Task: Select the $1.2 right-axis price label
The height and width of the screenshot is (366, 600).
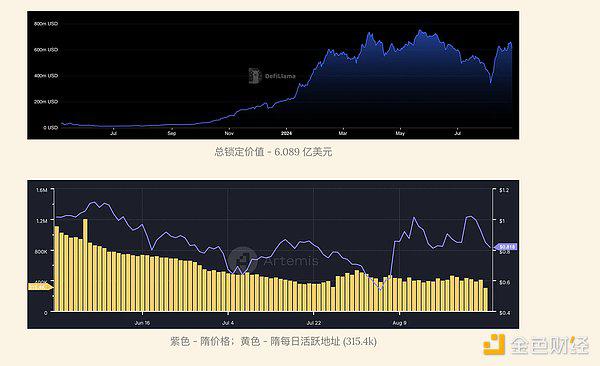Action: [504, 190]
